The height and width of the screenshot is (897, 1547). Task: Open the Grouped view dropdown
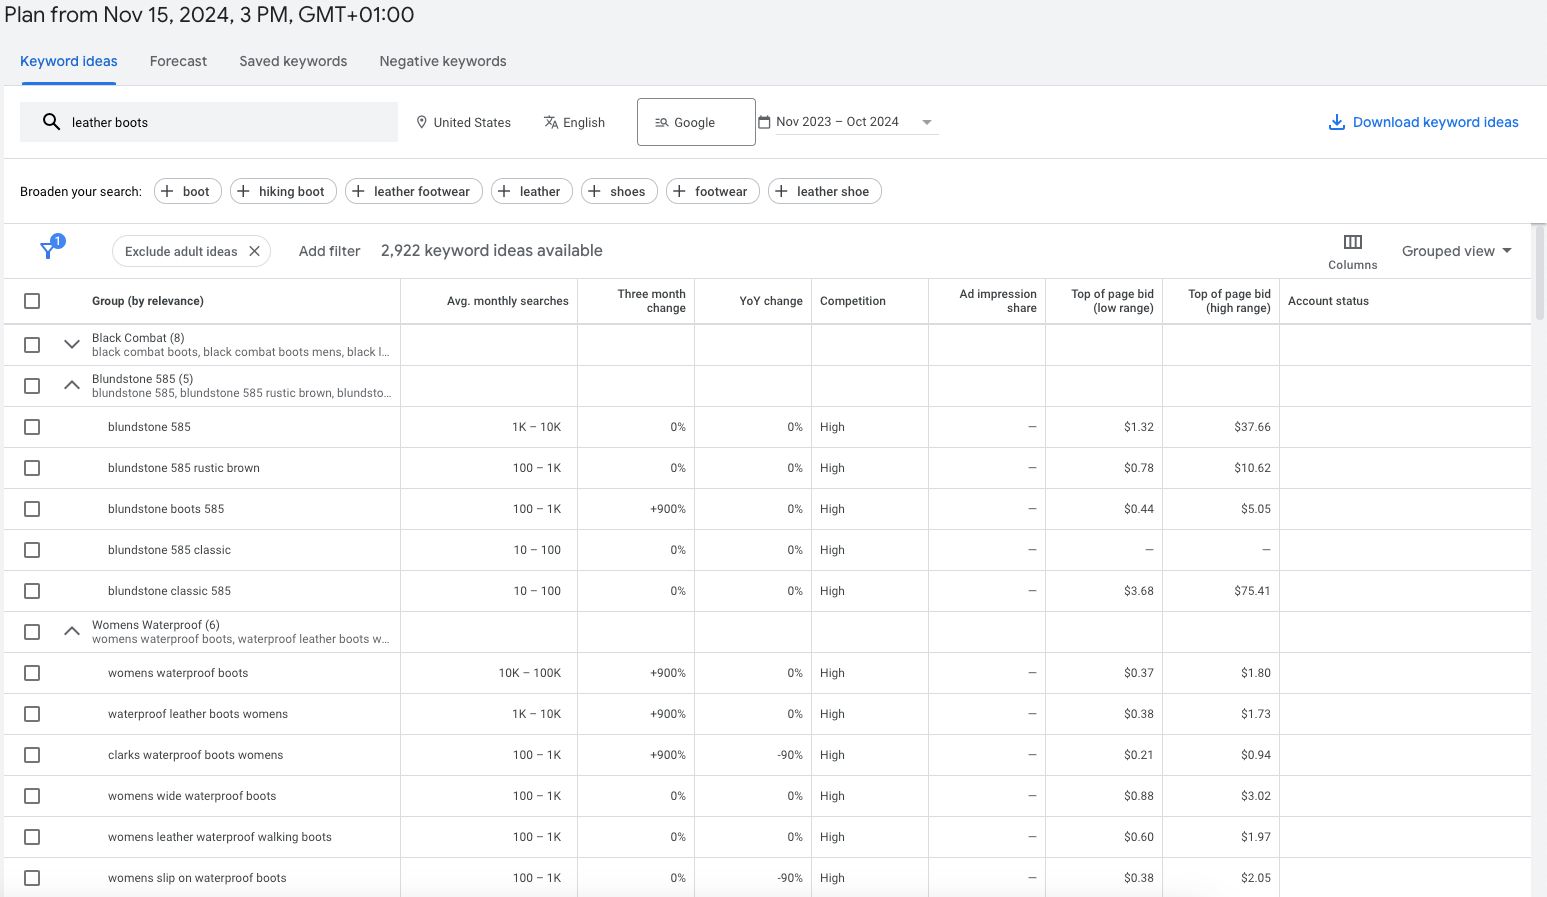[x=1456, y=251]
